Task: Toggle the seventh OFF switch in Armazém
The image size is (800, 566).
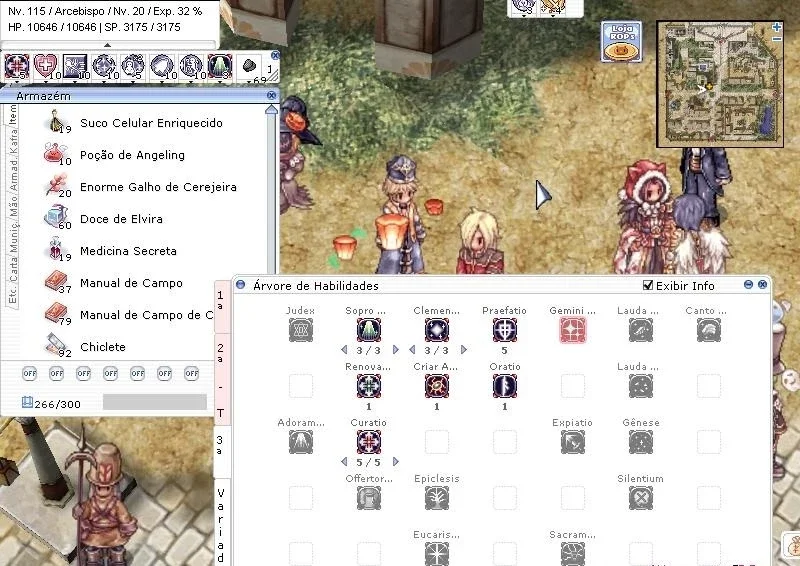Action: [192, 374]
